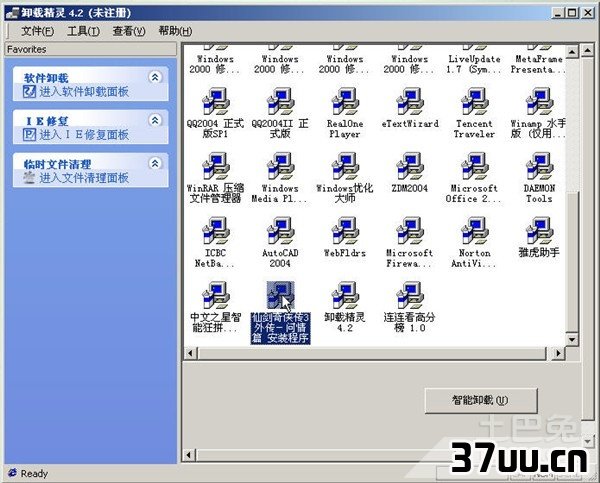
Task: Click the 软件卸载 panel title
Action: tap(46, 78)
